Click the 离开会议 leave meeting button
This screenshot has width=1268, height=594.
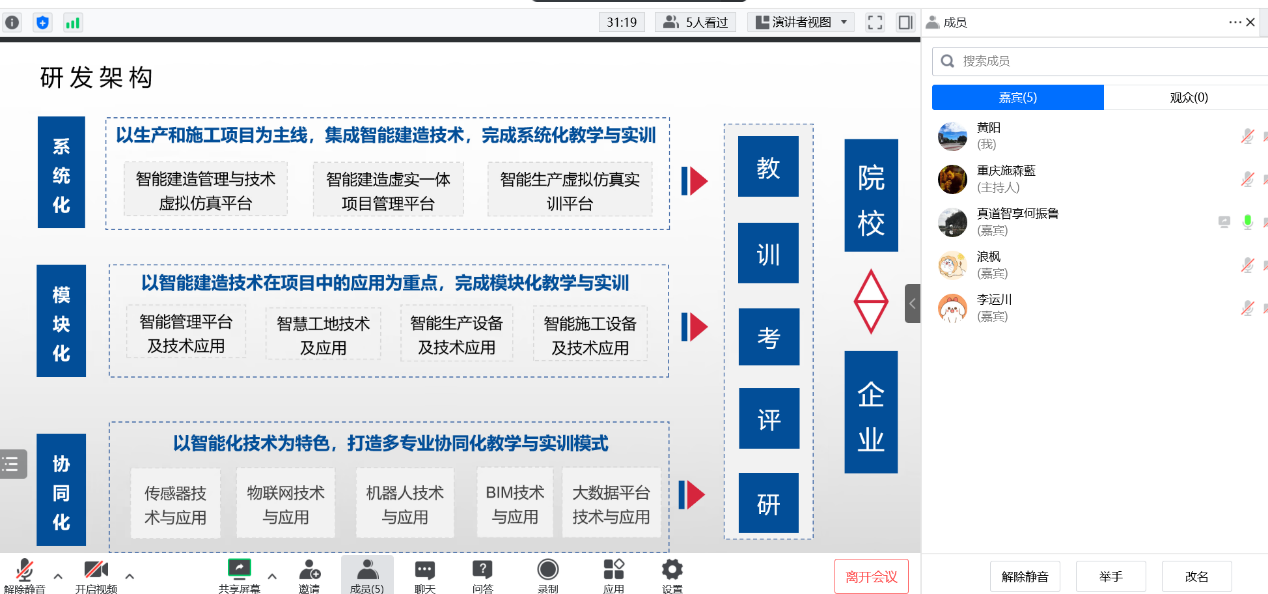click(x=871, y=576)
